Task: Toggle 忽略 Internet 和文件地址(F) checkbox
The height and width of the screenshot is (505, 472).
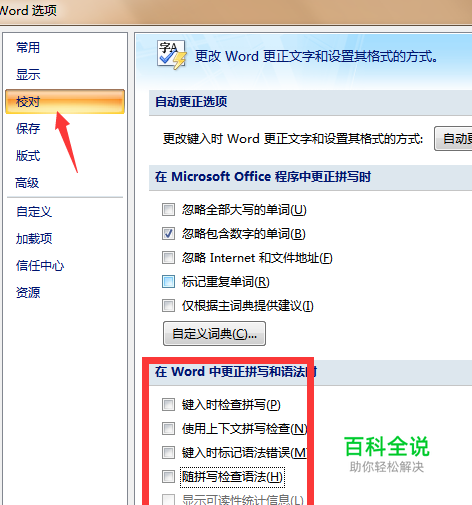Action: point(168,258)
